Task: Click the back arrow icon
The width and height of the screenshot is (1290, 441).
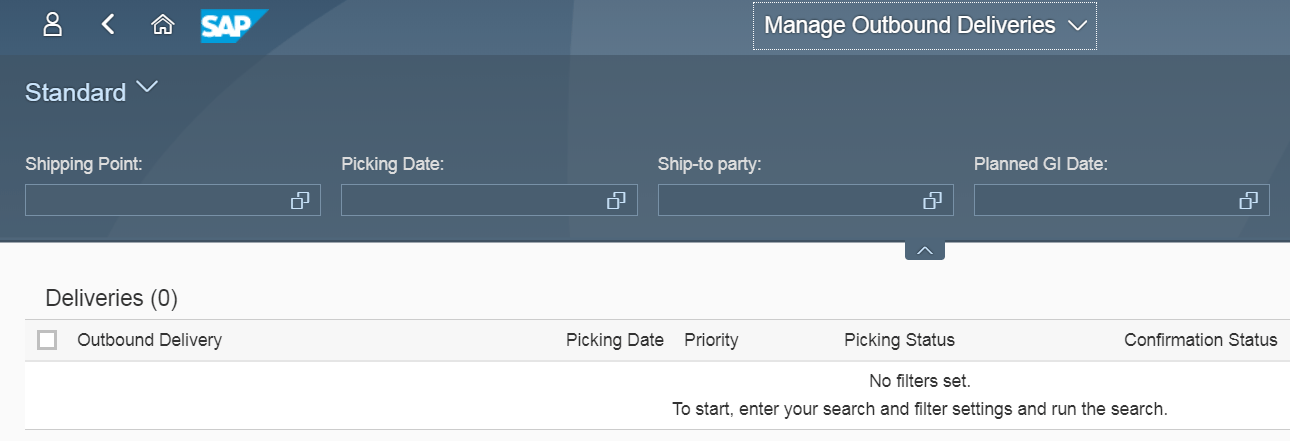Action: click(x=108, y=25)
